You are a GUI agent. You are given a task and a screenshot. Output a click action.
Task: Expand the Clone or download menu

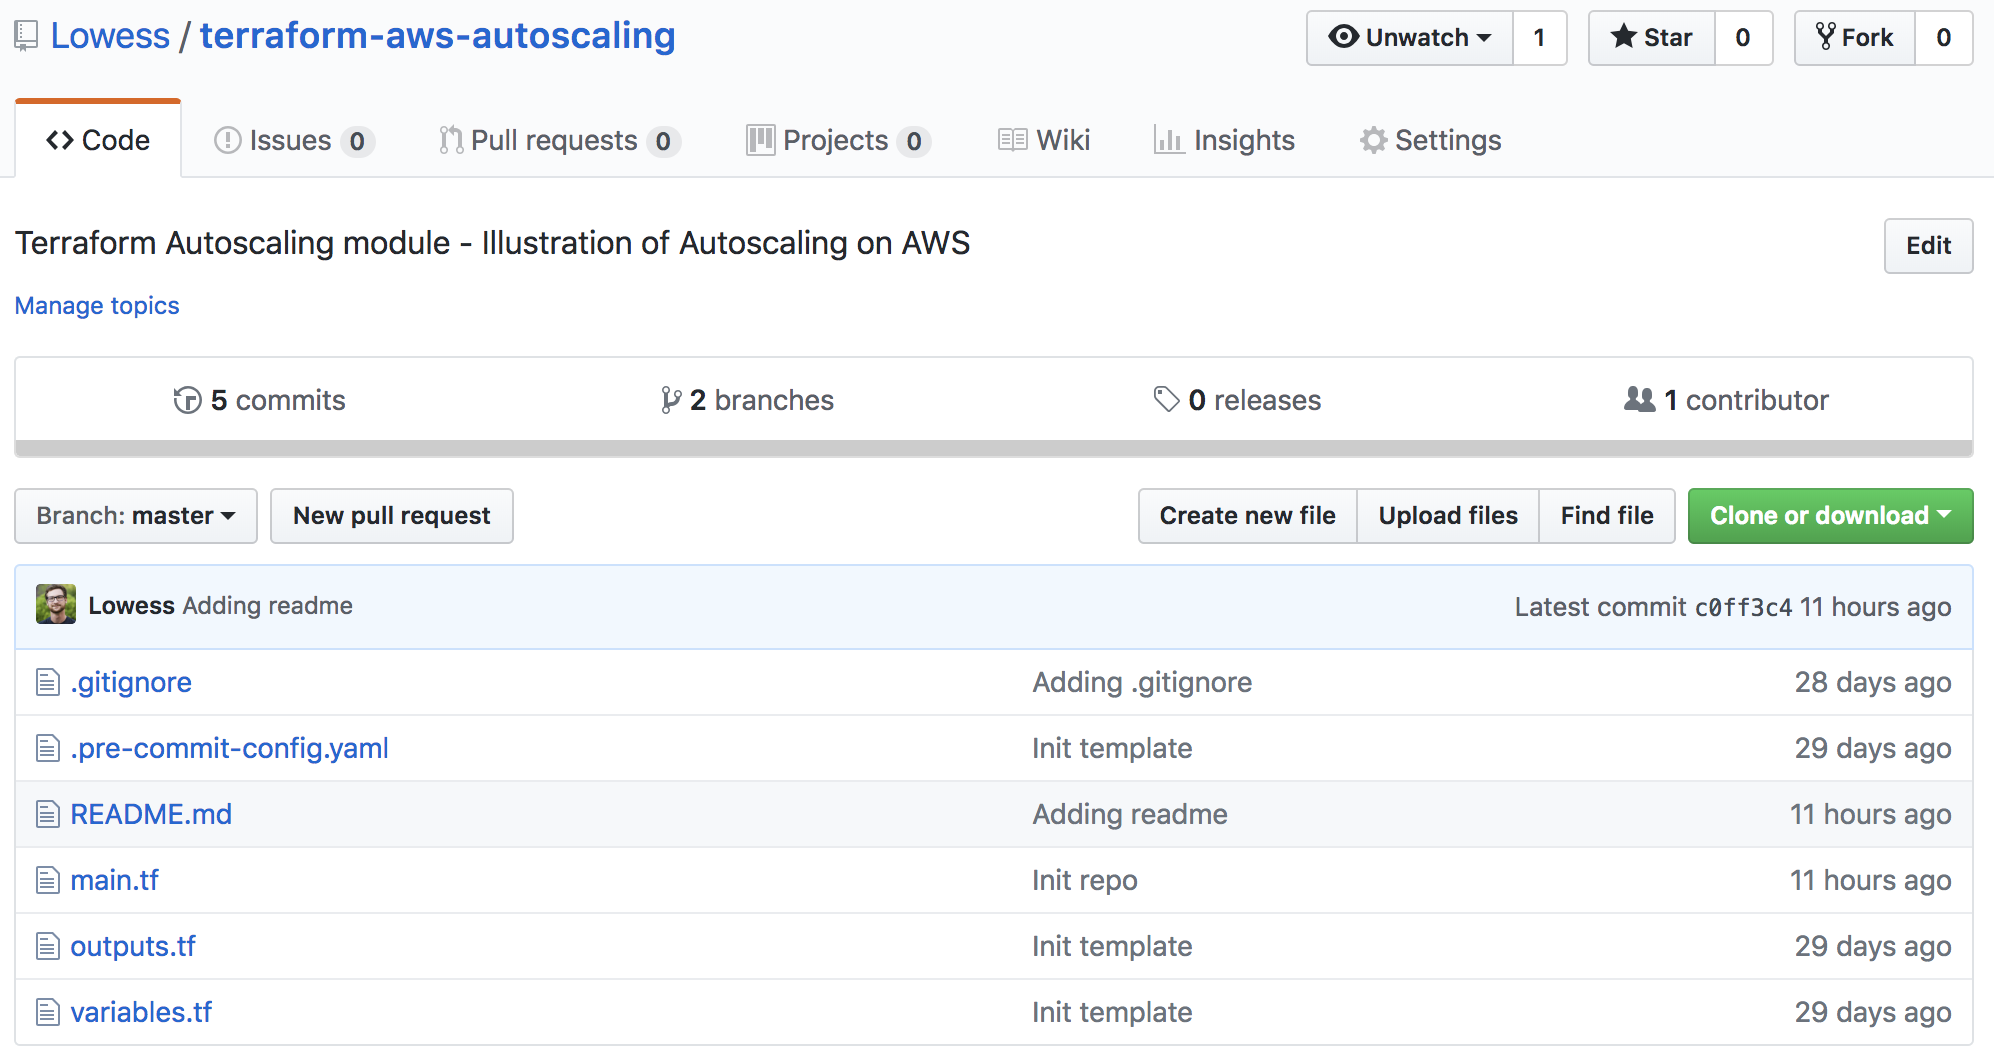click(x=1830, y=516)
